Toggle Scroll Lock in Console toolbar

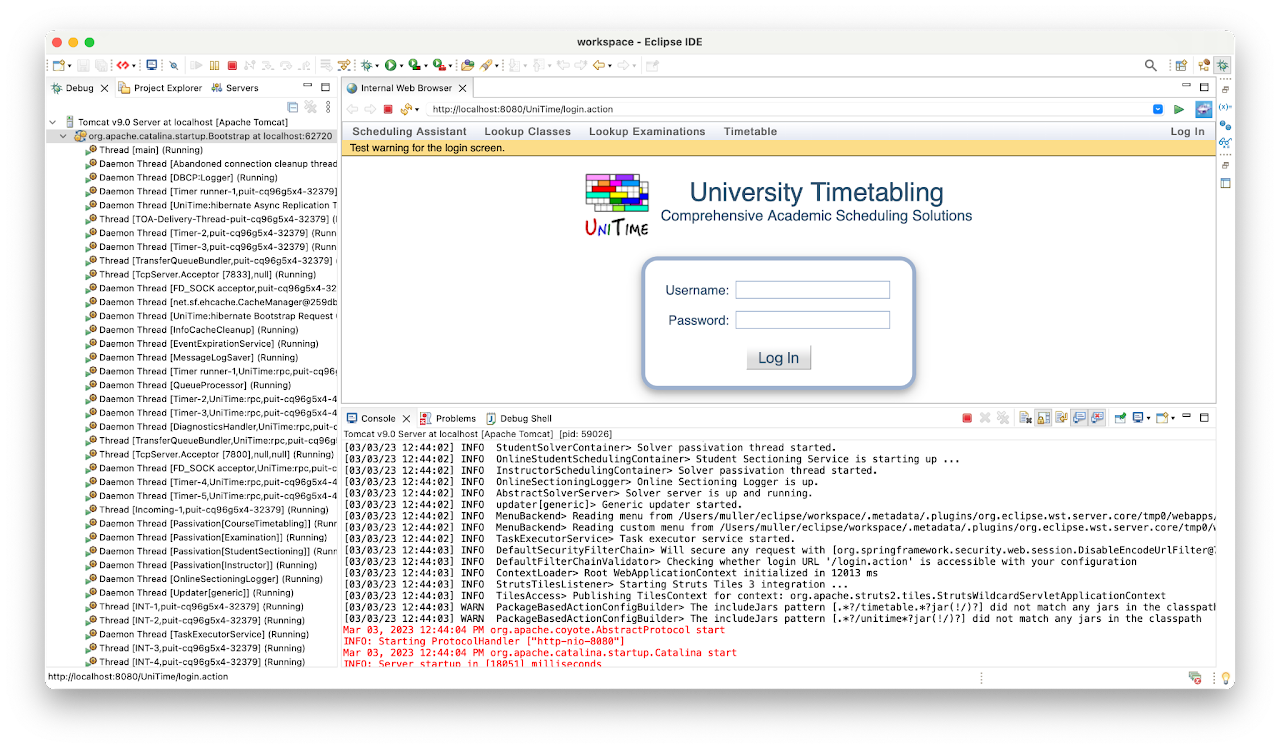click(1044, 418)
